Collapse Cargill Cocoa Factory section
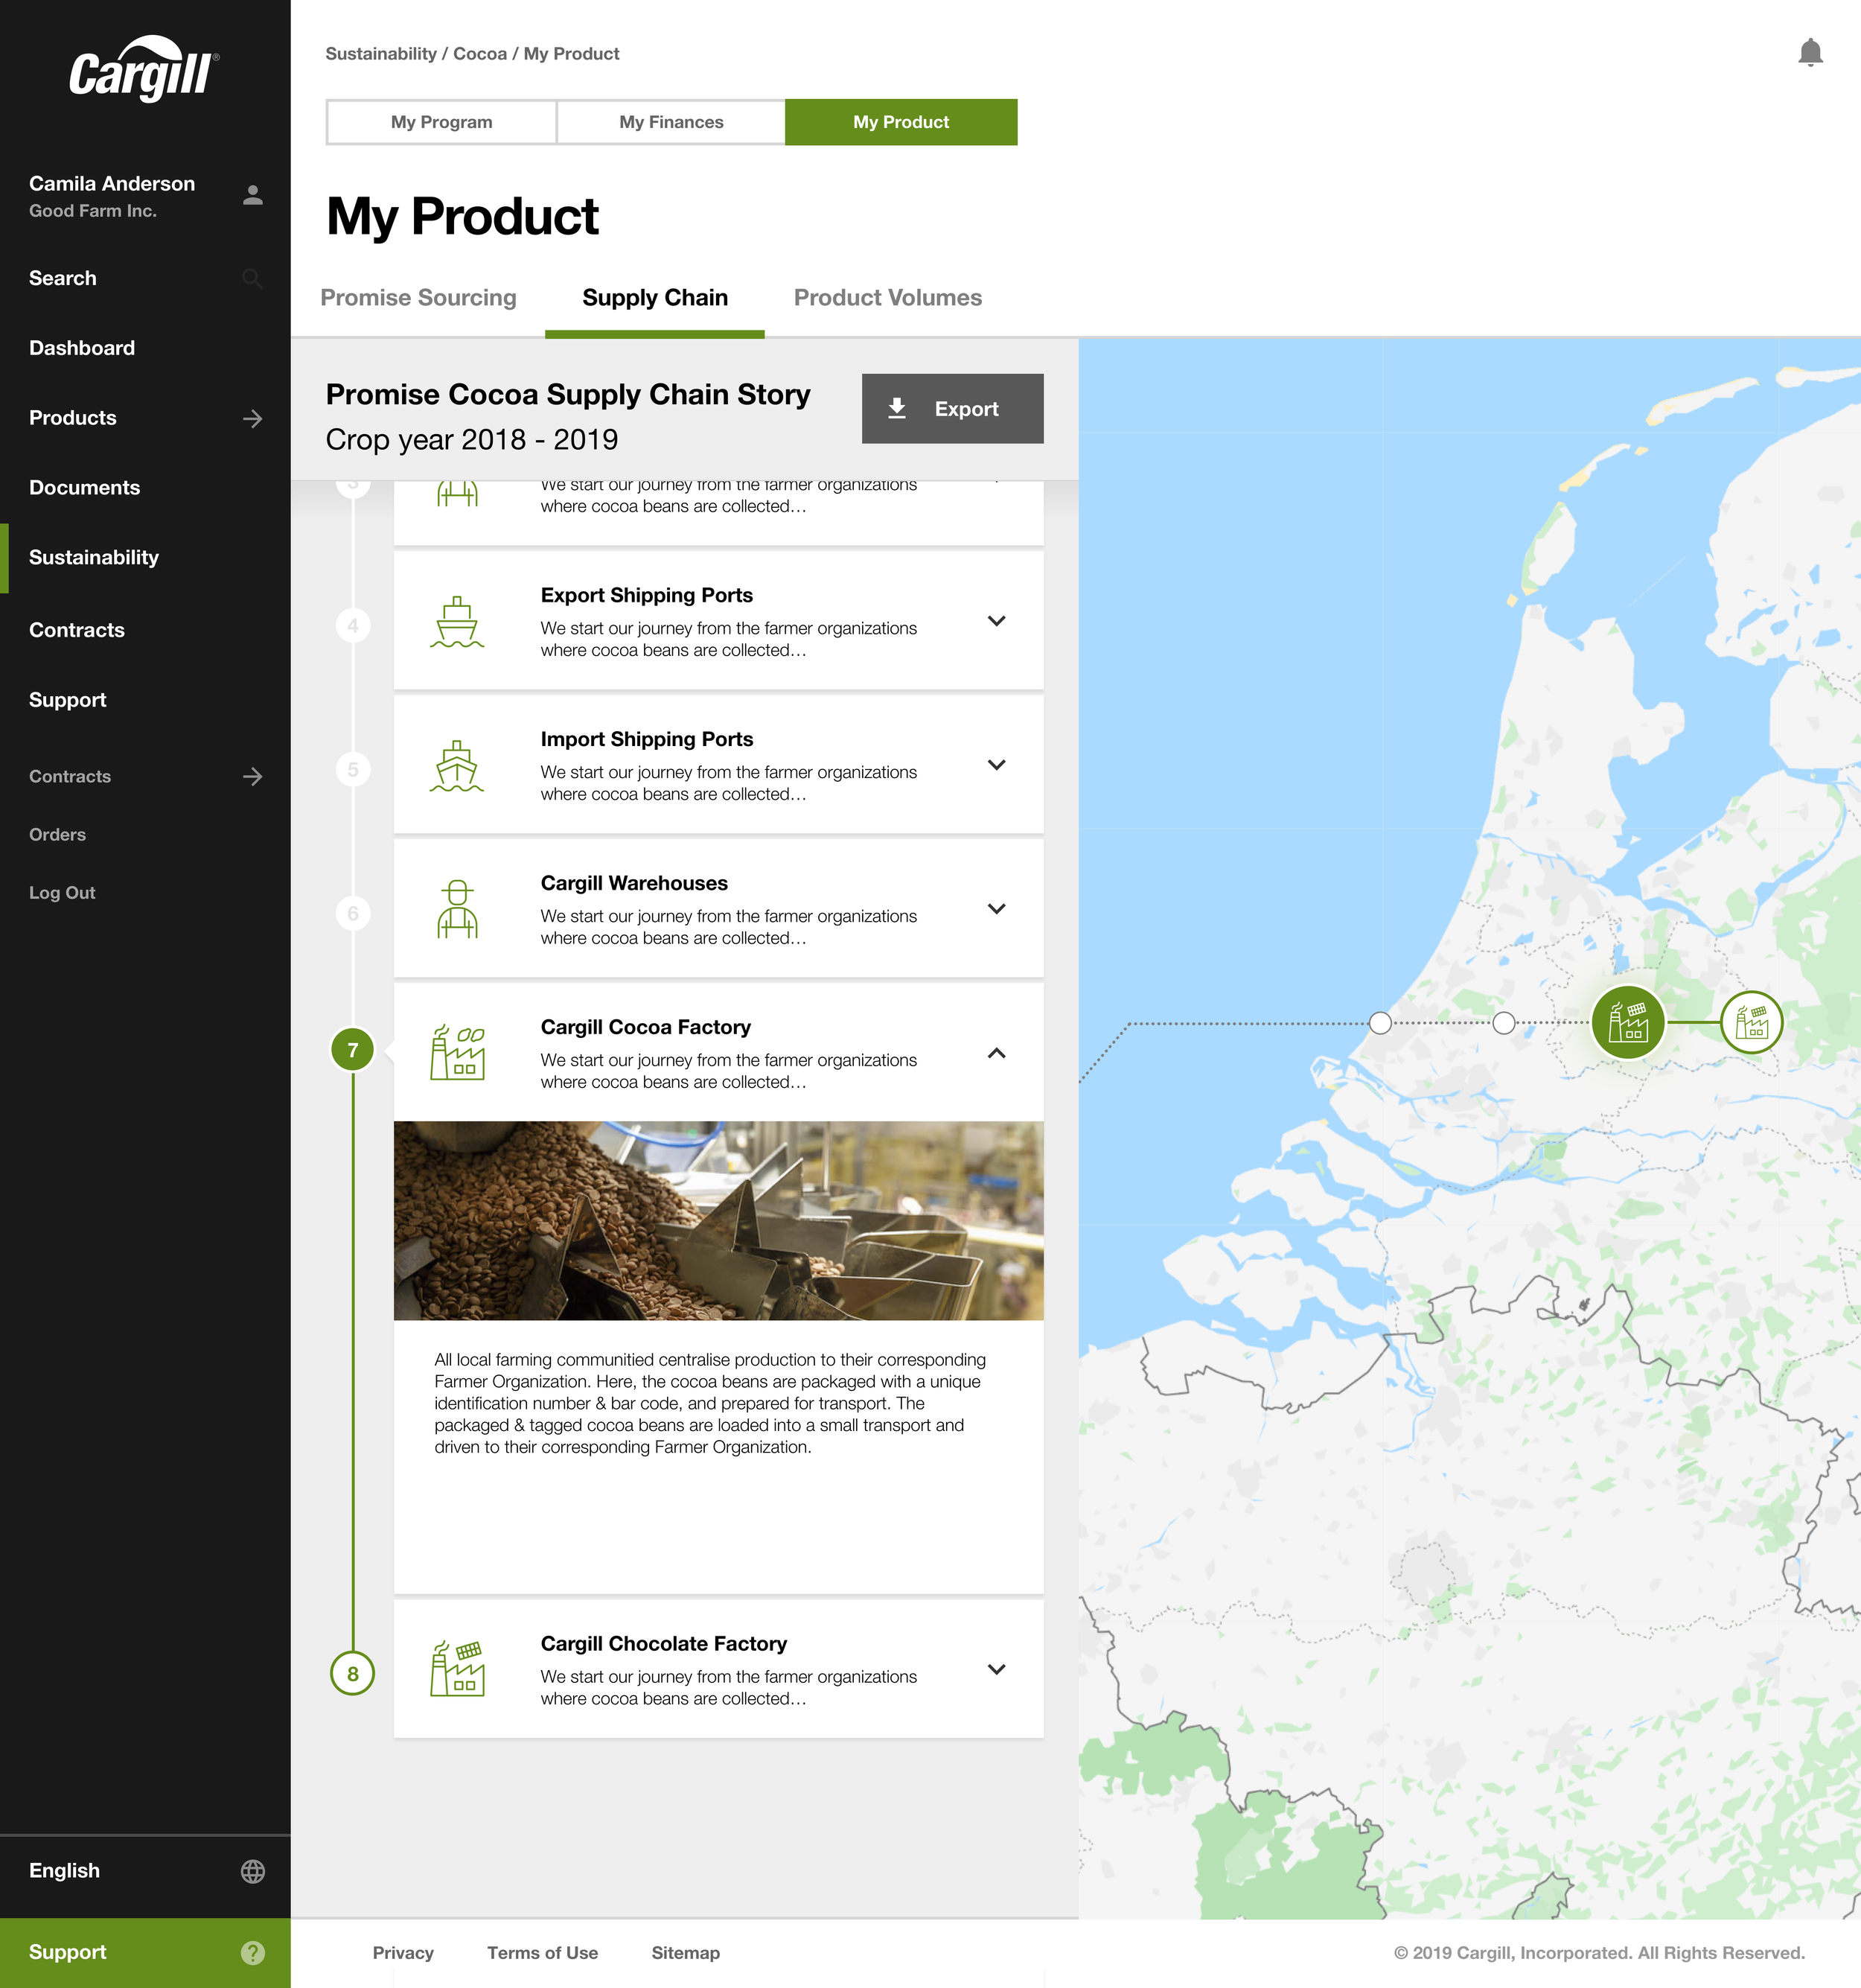The width and height of the screenshot is (1861, 1988). point(996,1053)
